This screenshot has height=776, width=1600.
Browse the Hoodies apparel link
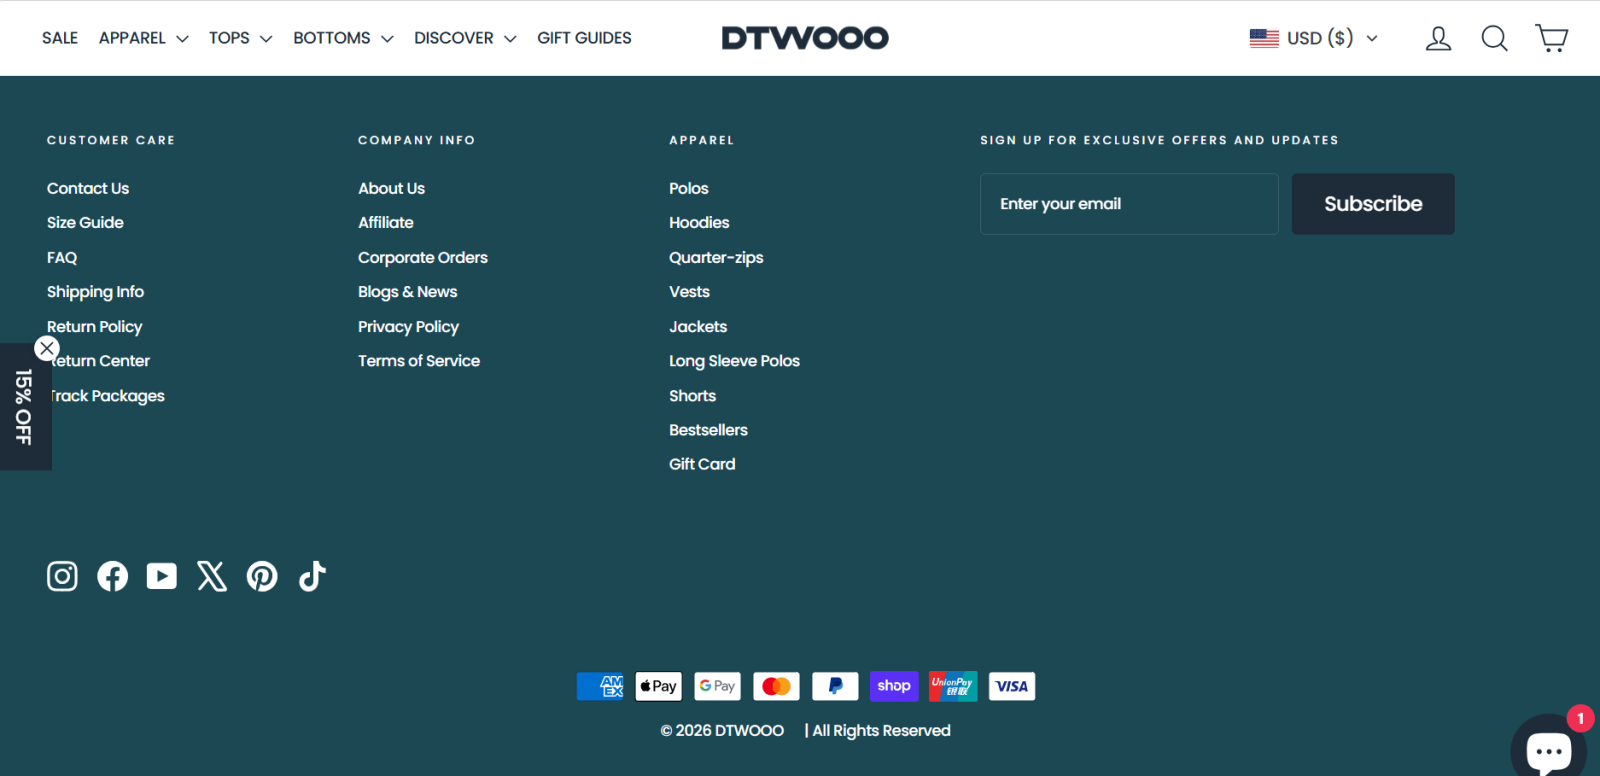click(x=699, y=222)
